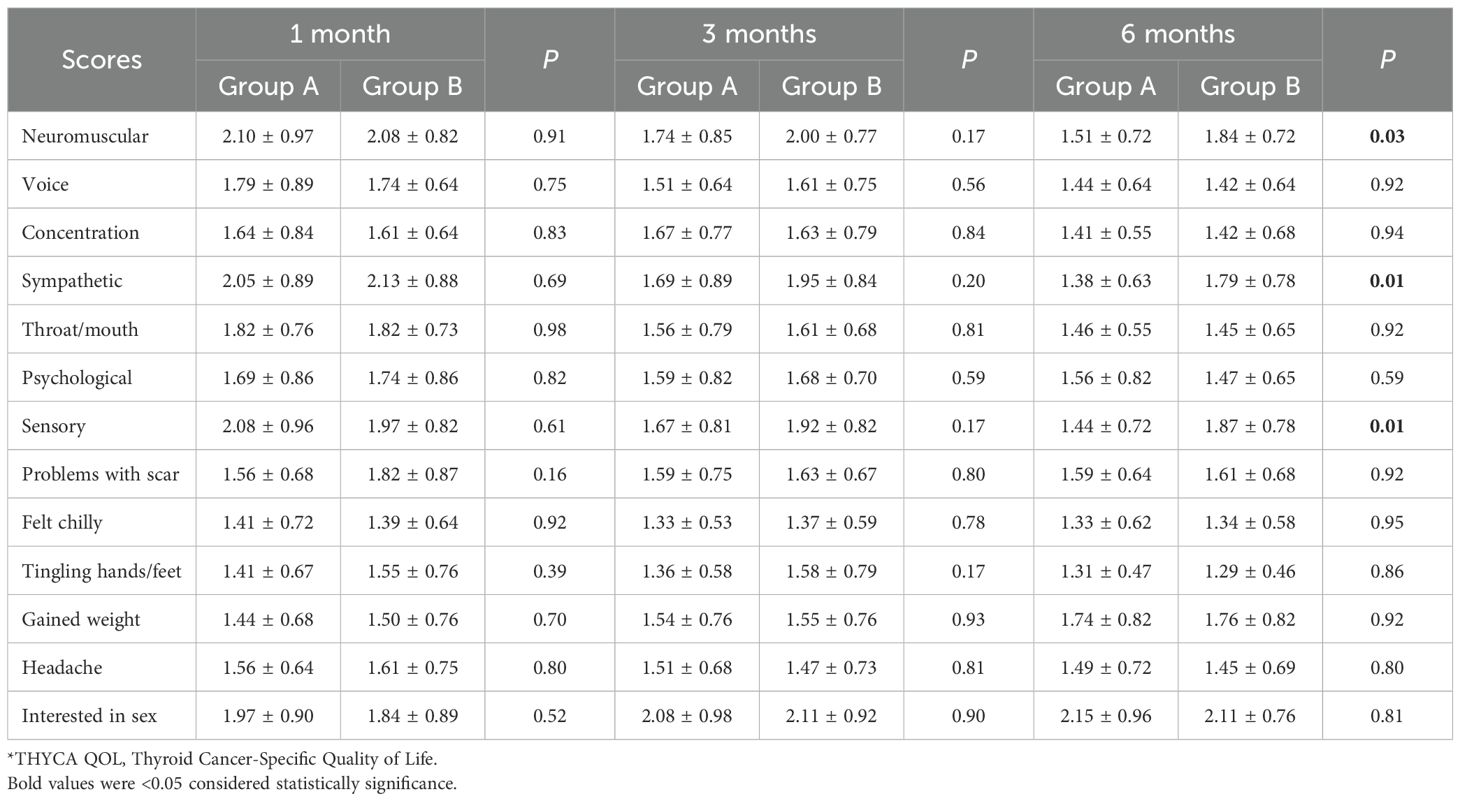
Task: Click the 2.15 ± 0.96 cell
Action: [1105, 716]
